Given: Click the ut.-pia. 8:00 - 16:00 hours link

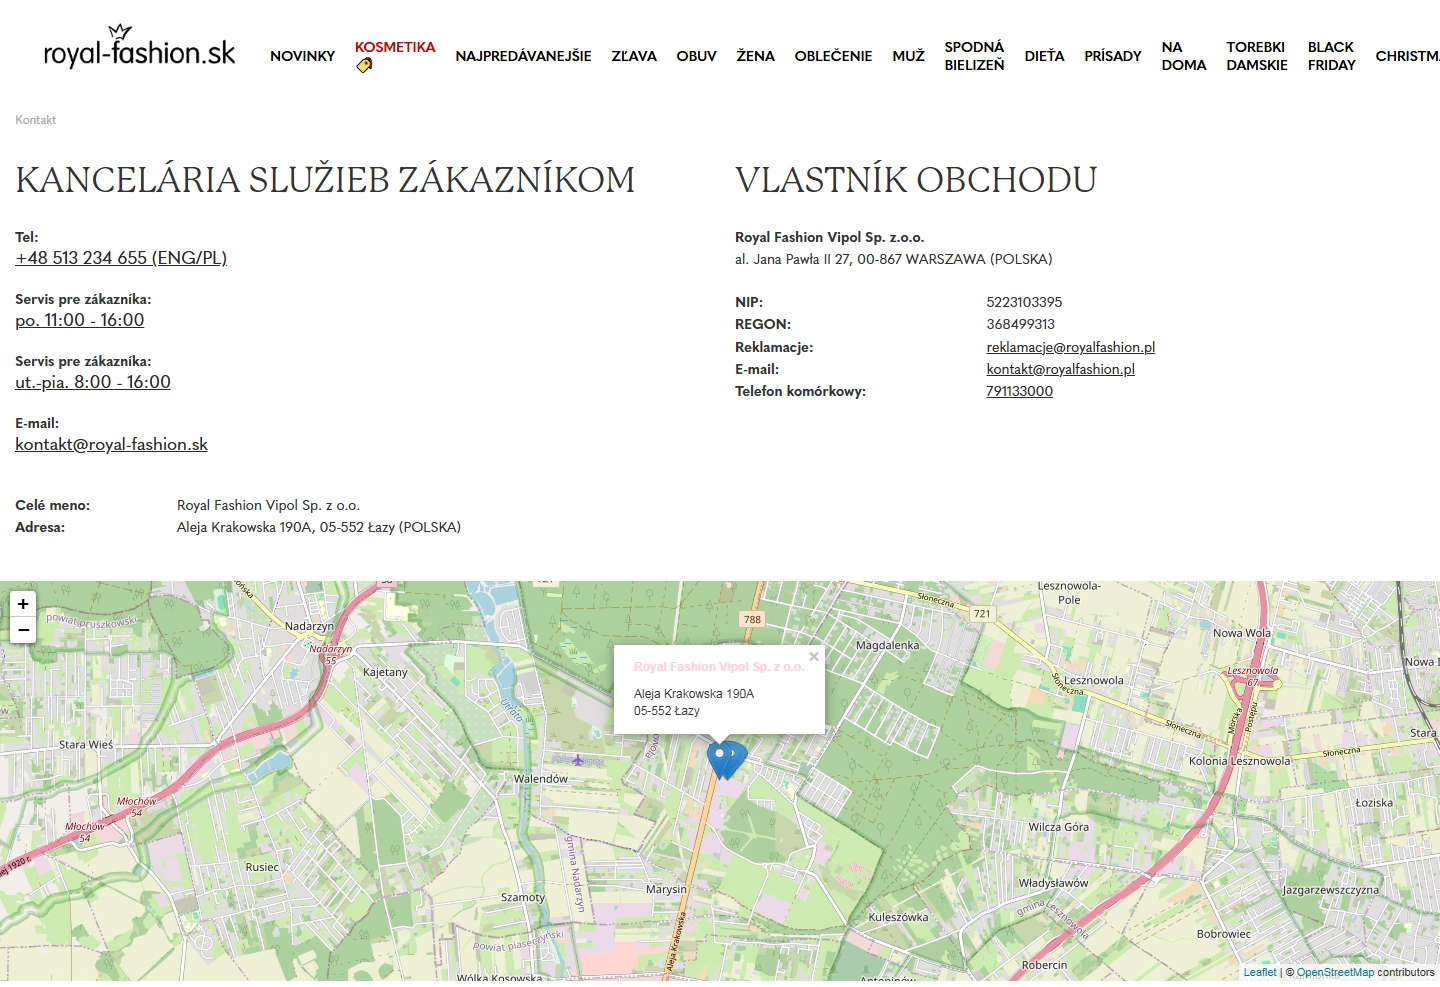Looking at the screenshot, I should coord(93,382).
